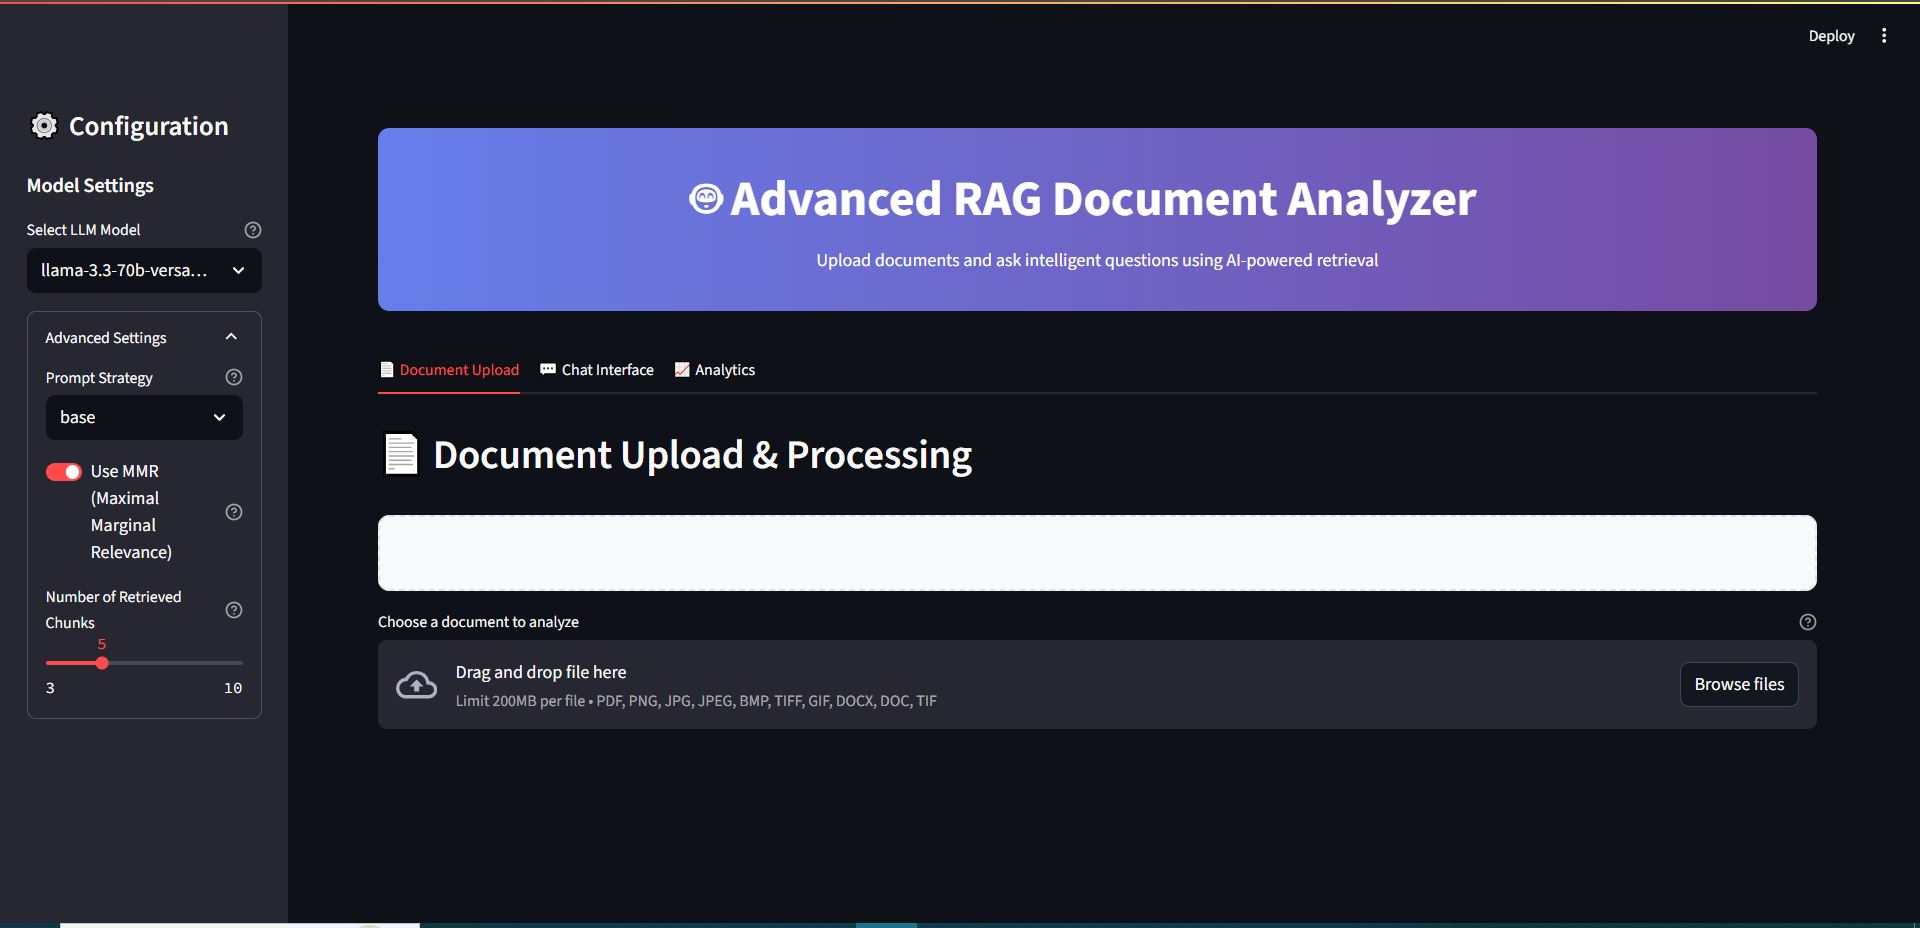The width and height of the screenshot is (1920, 928).
Task: Click the help icon next to Prompt Strategy
Action: (233, 377)
